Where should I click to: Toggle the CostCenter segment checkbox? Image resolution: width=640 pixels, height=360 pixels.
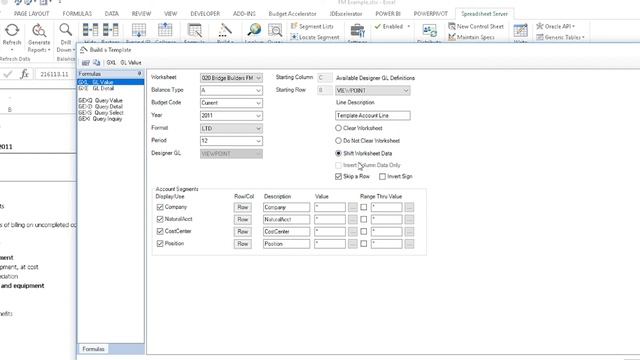pyautogui.click(x=160, y=231)
